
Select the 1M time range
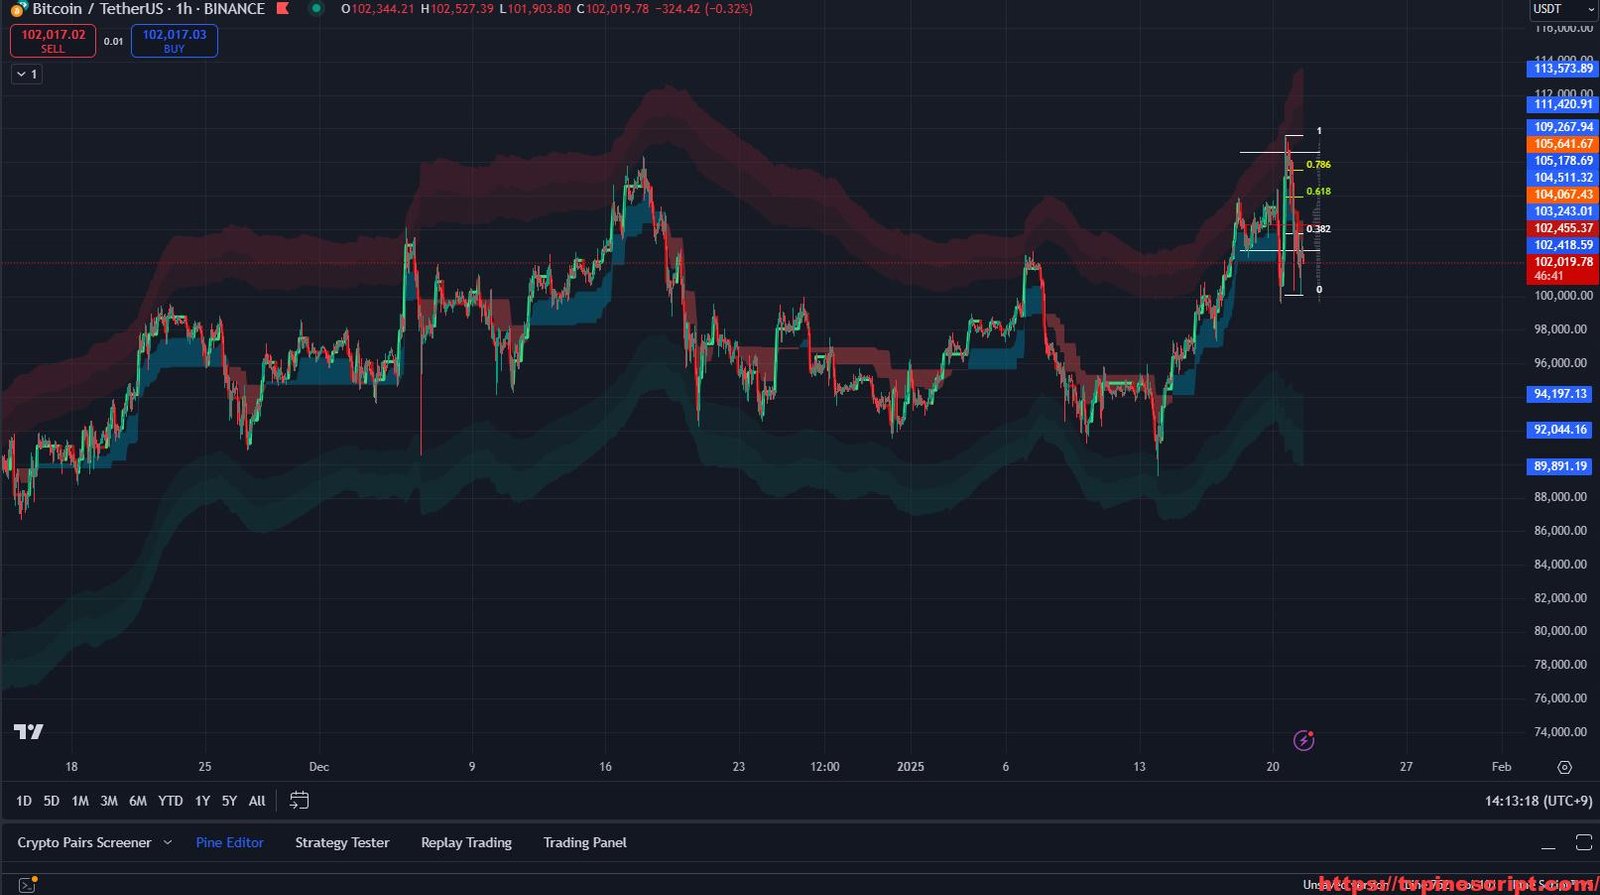point(80,801)
